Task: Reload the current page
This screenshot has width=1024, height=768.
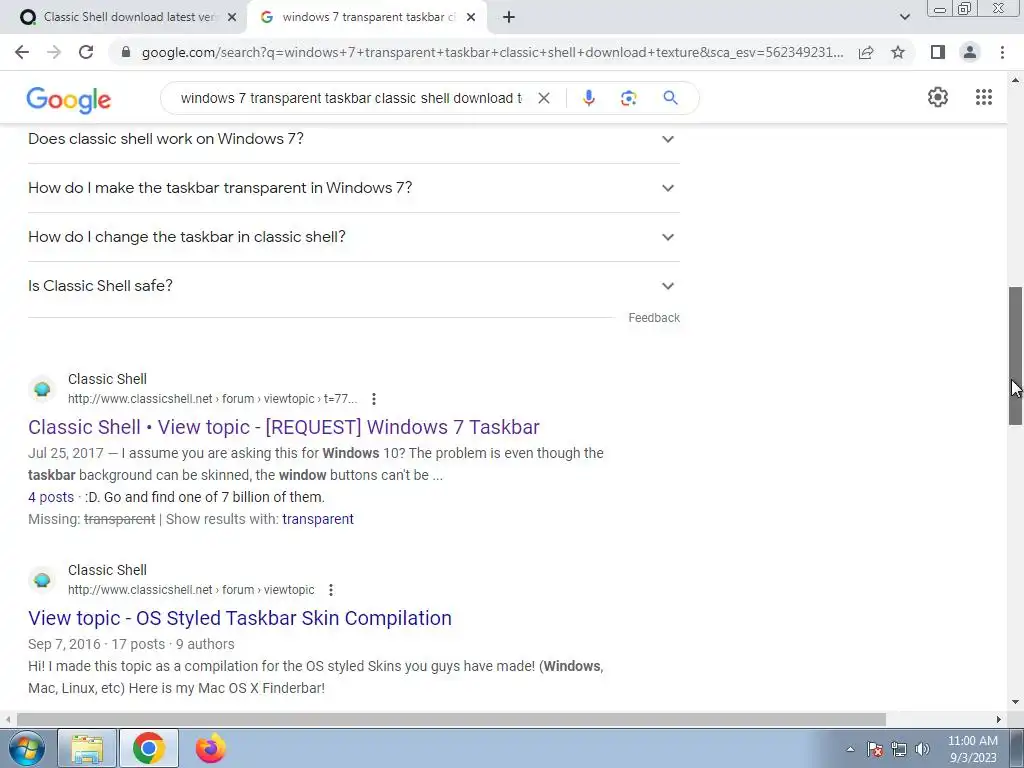Action: pos(86,52)
